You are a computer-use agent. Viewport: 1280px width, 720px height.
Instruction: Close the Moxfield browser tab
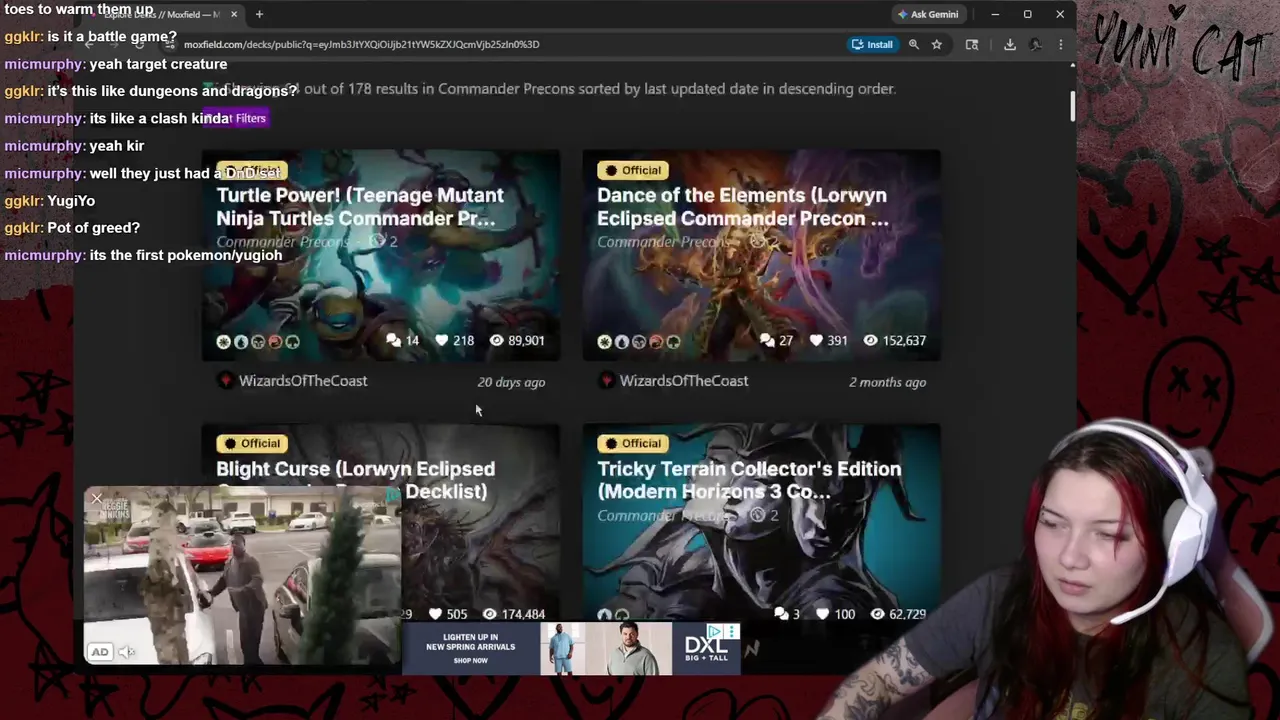click(x=234, y=14)
